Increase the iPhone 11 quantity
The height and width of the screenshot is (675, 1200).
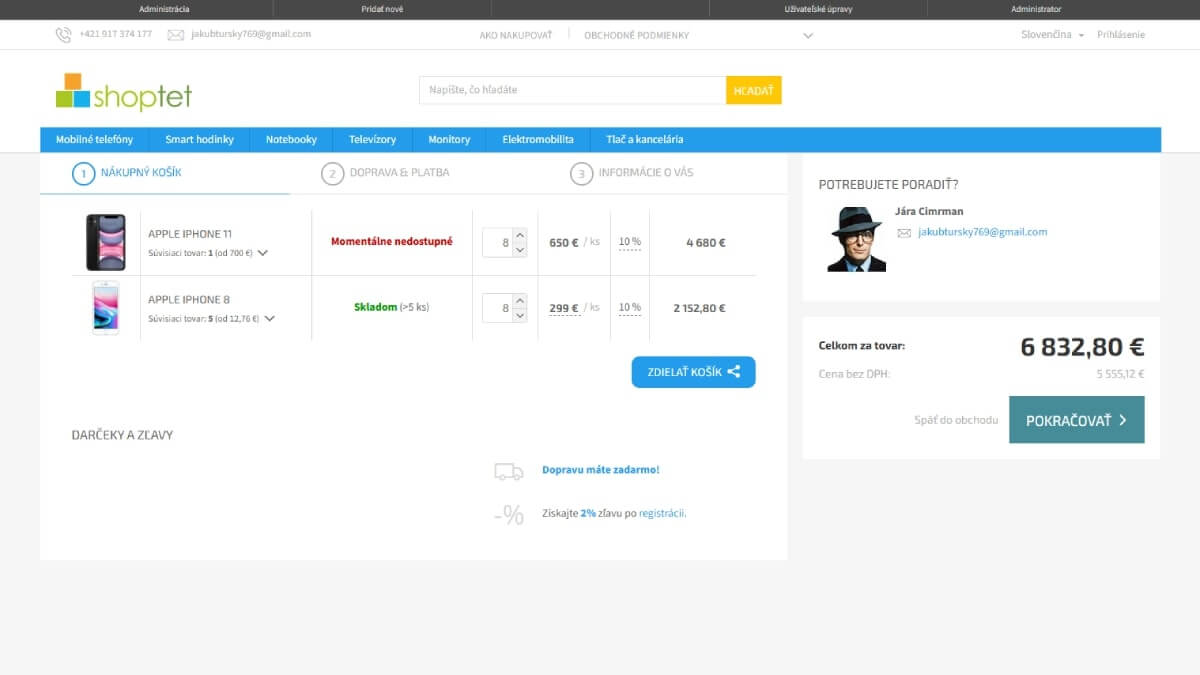(520, 236)
